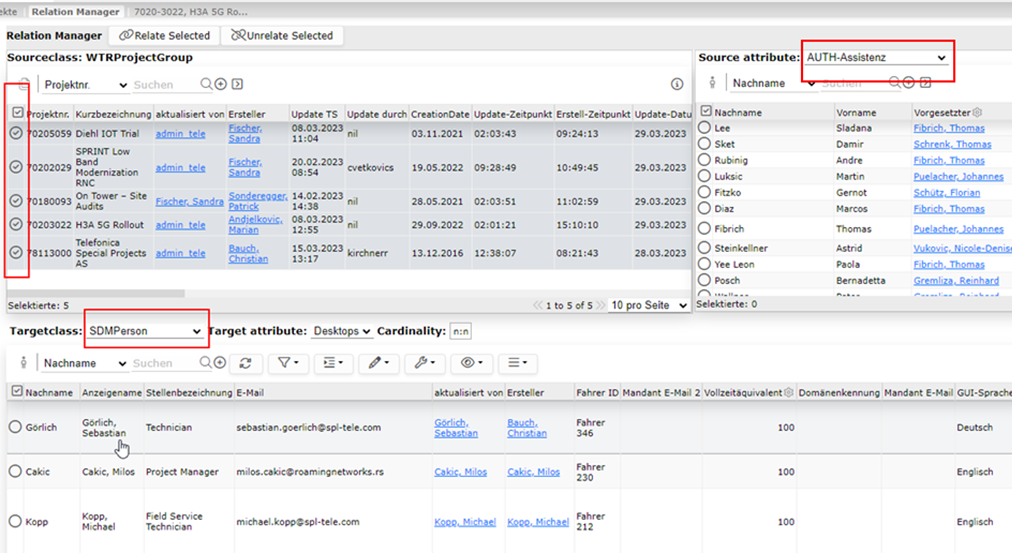
Task: Toggle the select-all checkbox in the project group table
Action: coord(17,113)
